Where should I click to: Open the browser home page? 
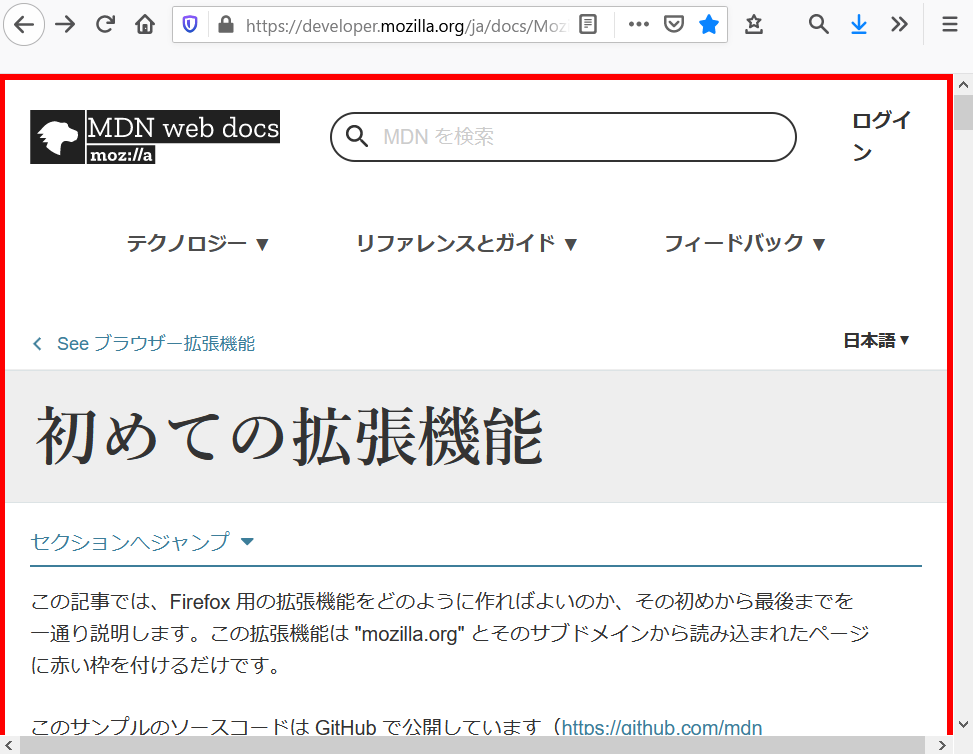[145, 25]
